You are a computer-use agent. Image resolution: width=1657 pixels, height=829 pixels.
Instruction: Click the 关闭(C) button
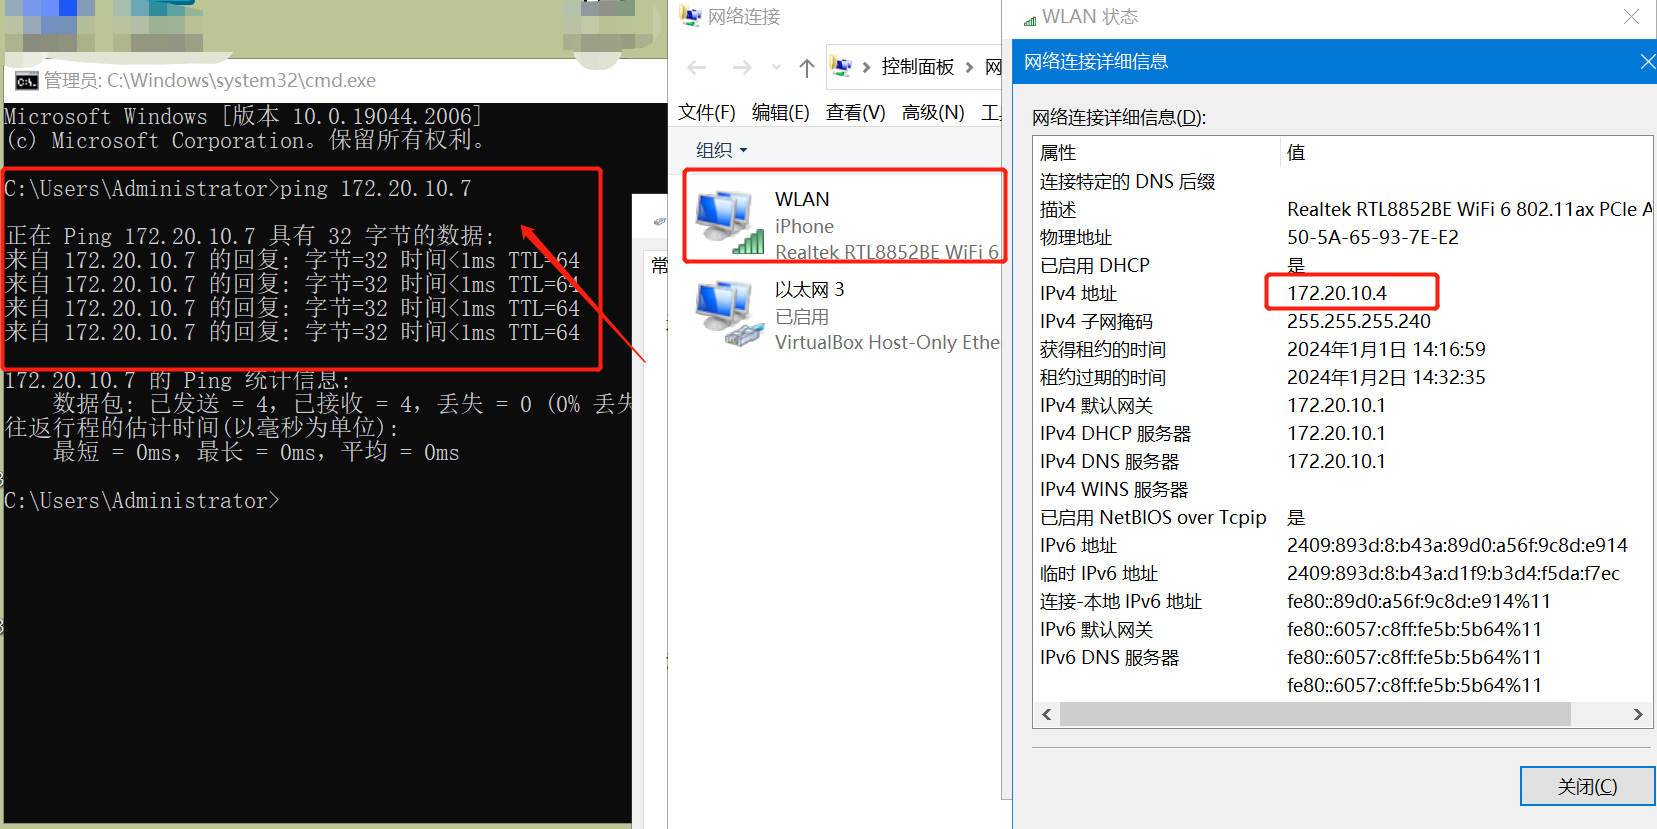pos(1586,786)
